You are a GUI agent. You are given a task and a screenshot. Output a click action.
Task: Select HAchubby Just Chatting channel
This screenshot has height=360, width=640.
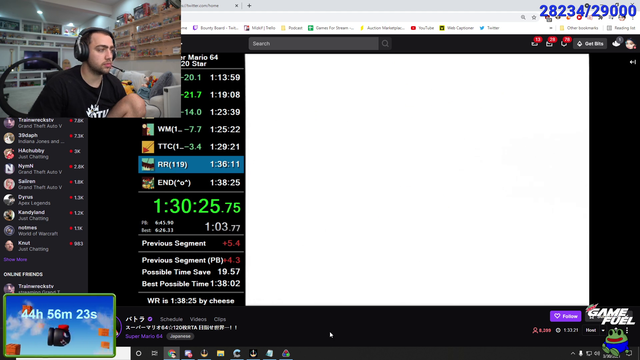coord(44,153)
